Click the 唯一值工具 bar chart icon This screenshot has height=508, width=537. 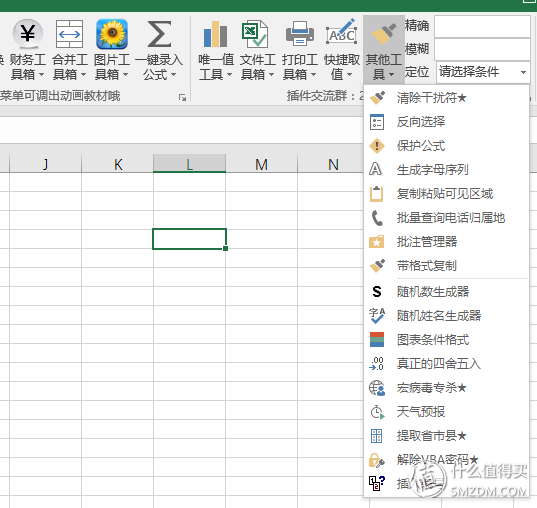pyautogui.click(x=215, y=34)
